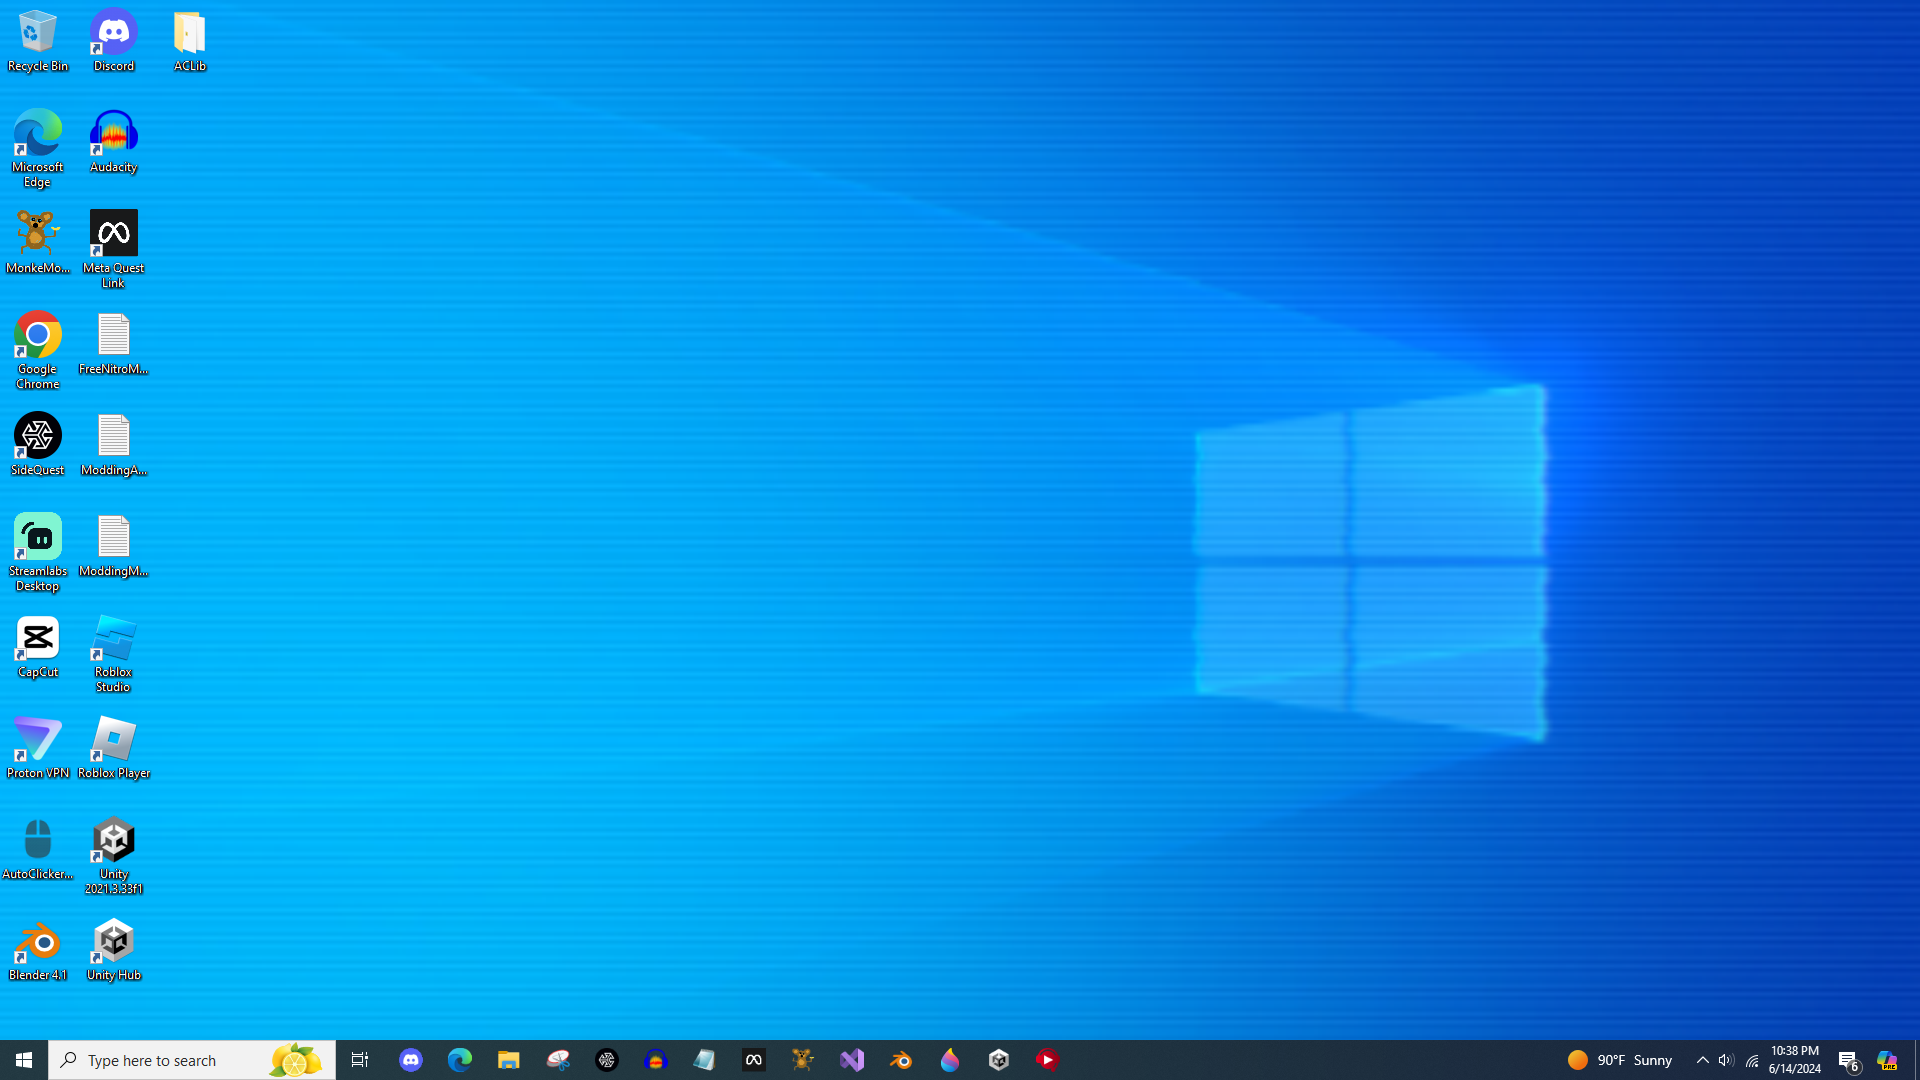Click the CapCut desktop icon
1920x1080 pixels.
[38, 647]
